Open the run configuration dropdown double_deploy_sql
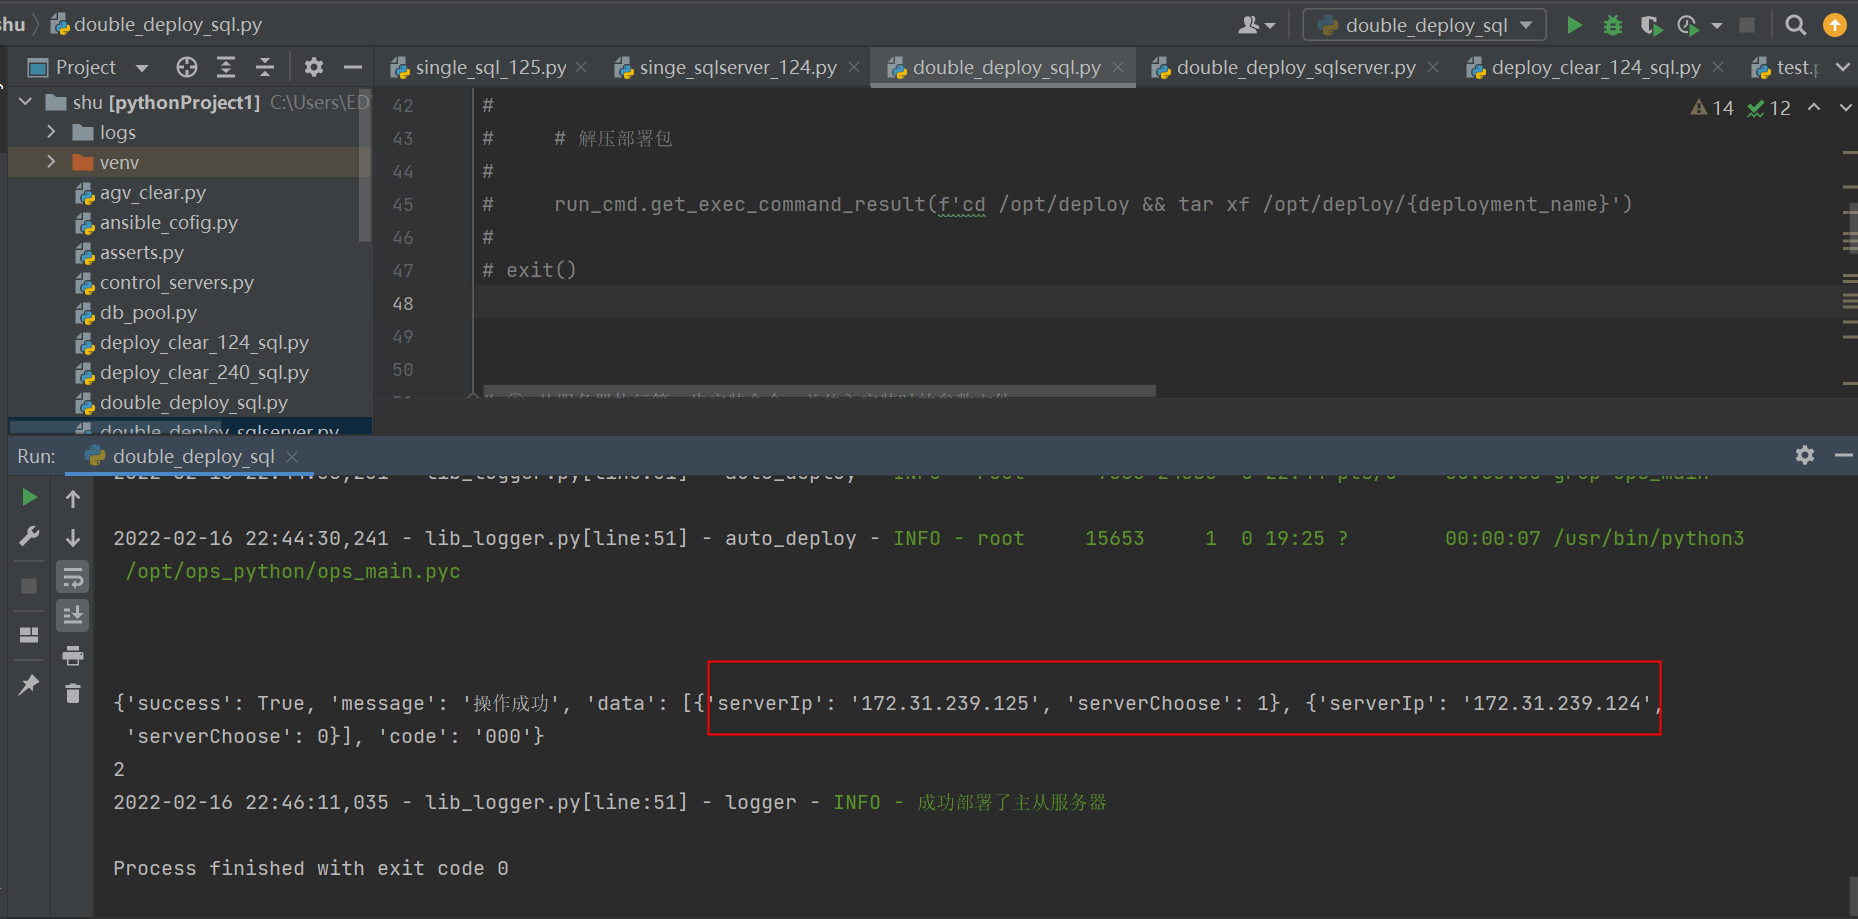 pos(1424,25)
